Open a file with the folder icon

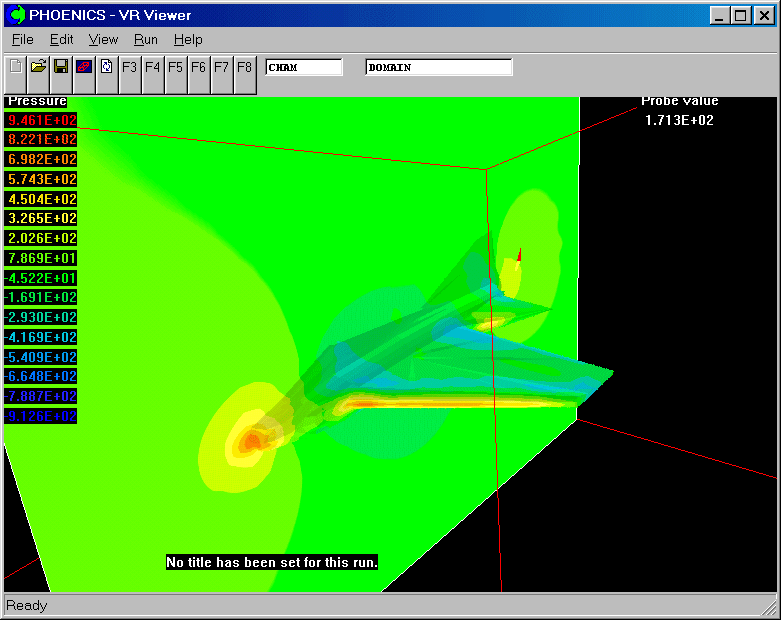38,67
